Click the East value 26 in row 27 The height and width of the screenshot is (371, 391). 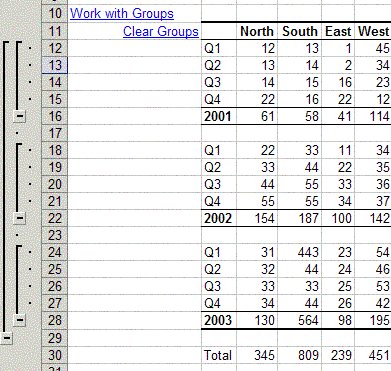[338, 303]
